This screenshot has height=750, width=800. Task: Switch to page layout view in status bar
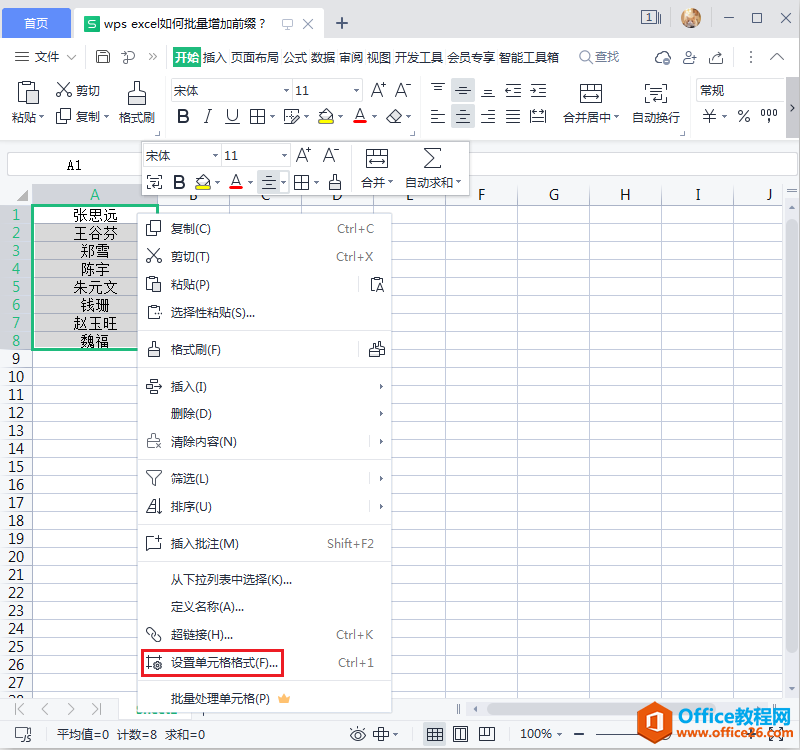[x=462, y=734]
